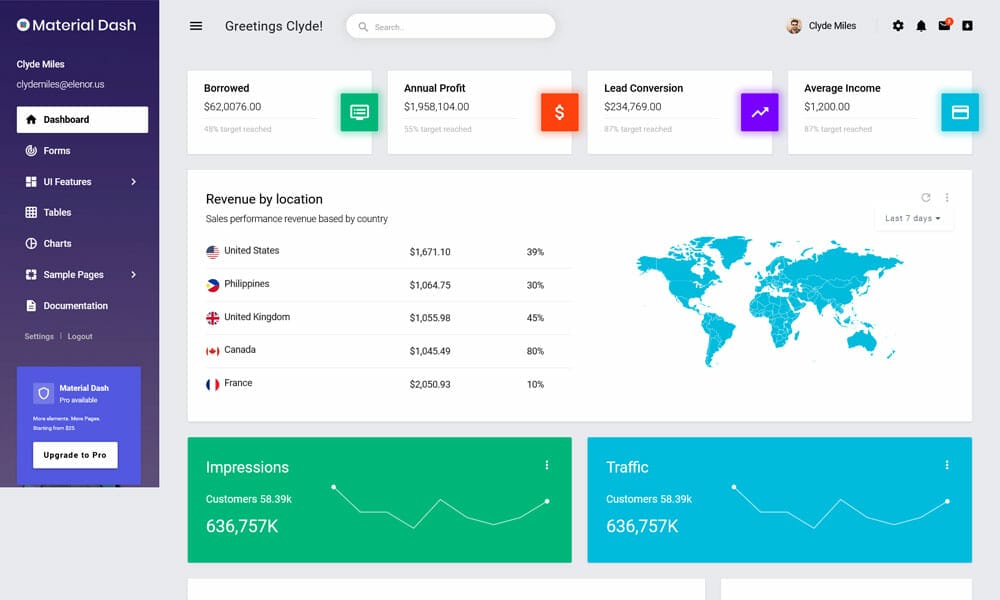
Task: Click the Search input field
Action: point(451,27)
